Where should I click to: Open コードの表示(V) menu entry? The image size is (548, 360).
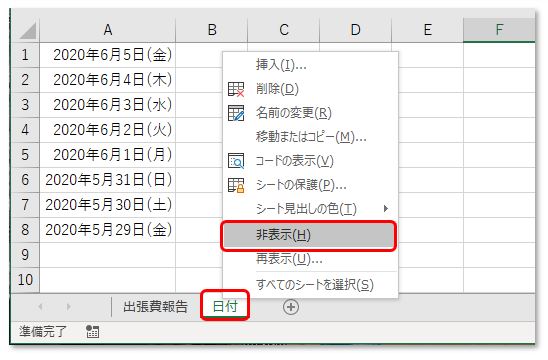pos(310,161)
